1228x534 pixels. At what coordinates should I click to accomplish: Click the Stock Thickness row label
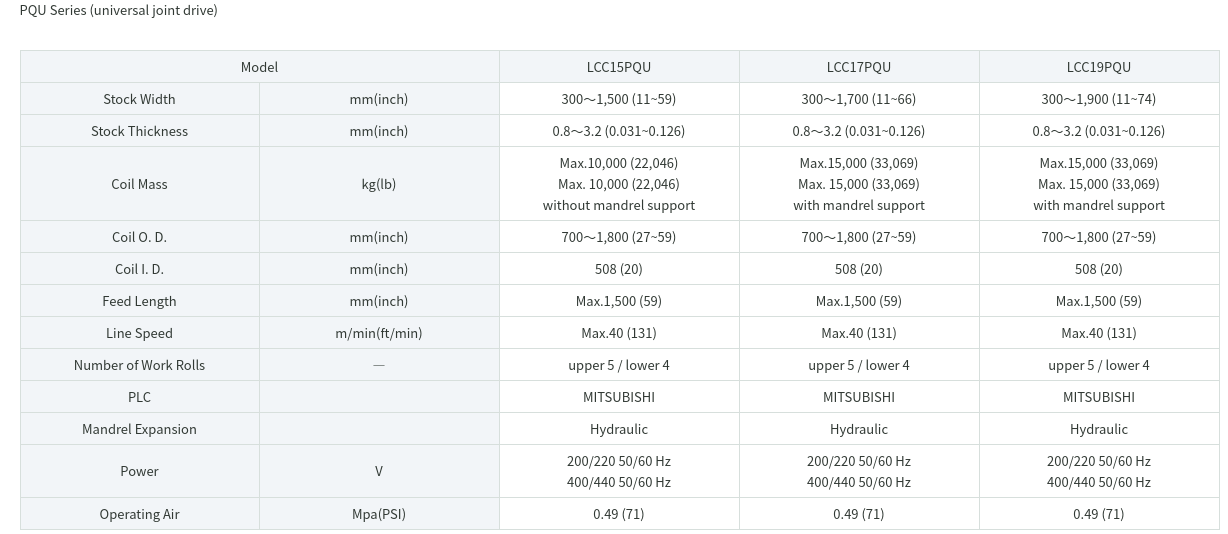click(140, 131)
